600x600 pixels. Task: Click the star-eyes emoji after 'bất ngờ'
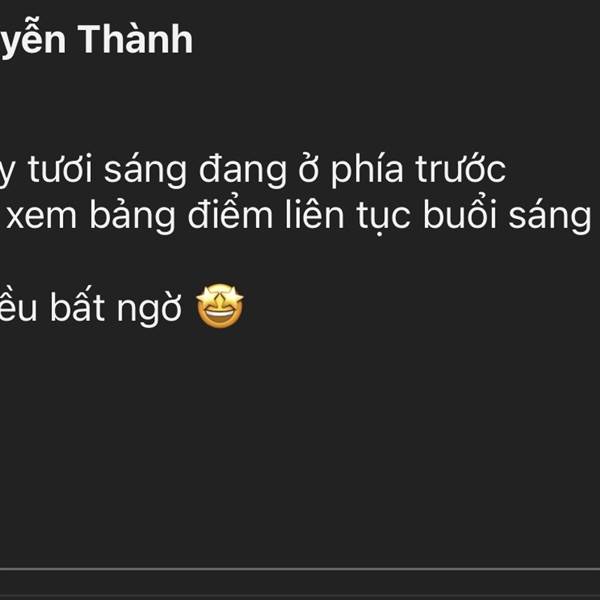220,306
